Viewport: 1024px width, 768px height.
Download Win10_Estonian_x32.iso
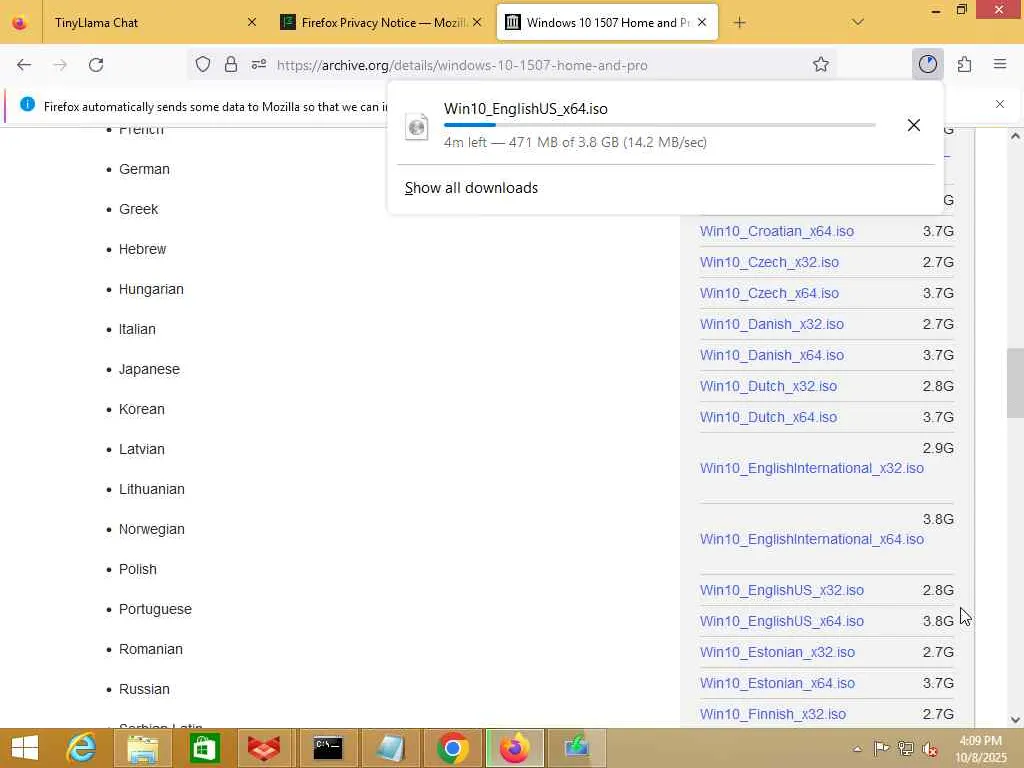pos(777,652)
